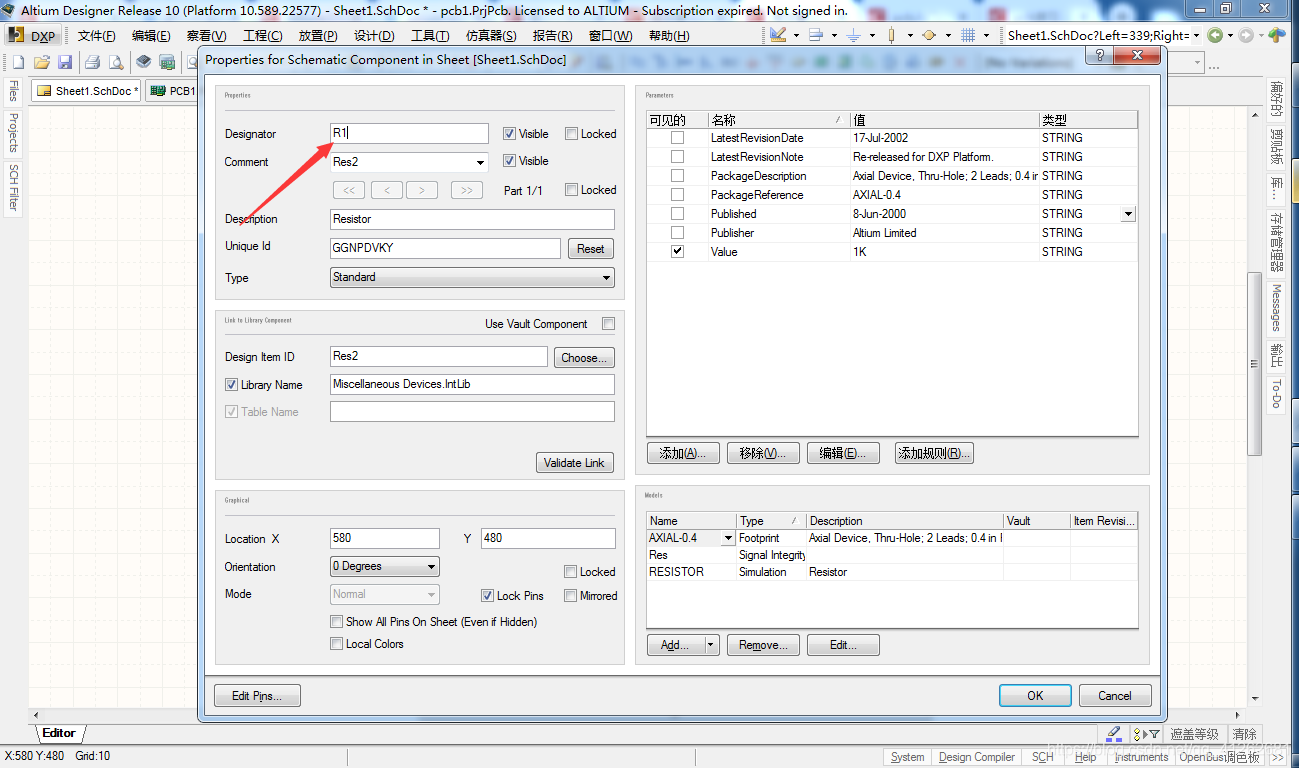Enable Show All Pins On Sheet checkbox
The image size is (1299, 768).
(x=337, y=622)
